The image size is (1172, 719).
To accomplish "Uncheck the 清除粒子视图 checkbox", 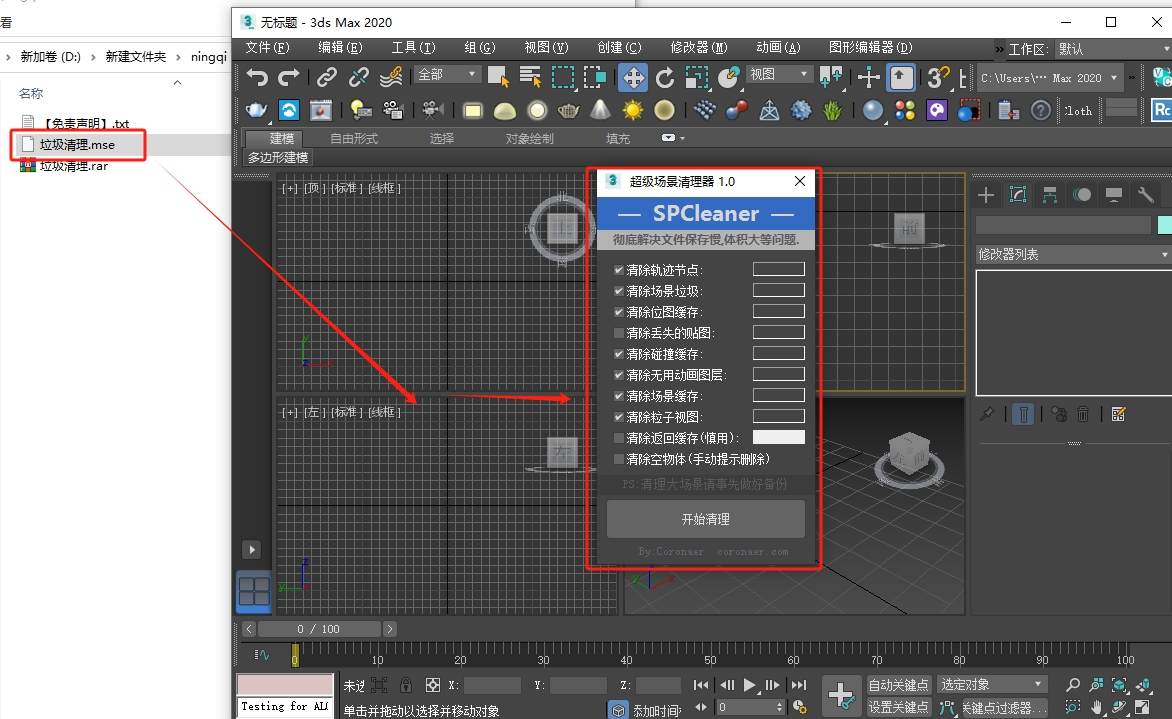I will (619, 416).
